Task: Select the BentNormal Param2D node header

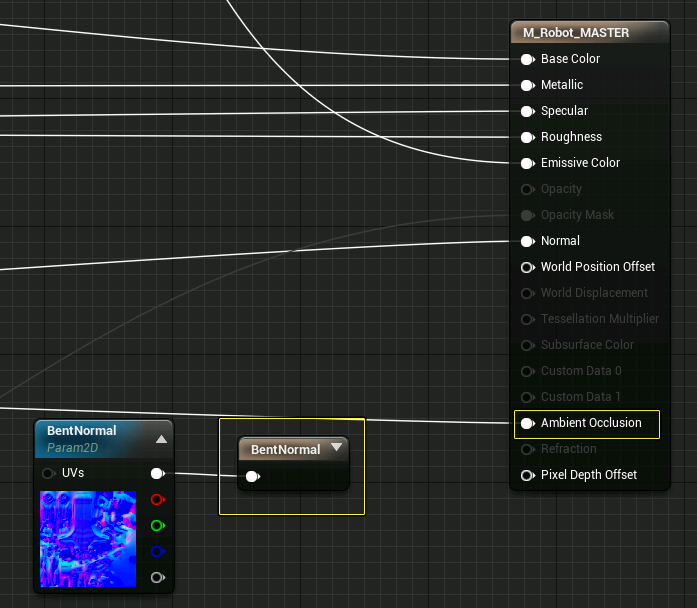Action: click(104, 439)
